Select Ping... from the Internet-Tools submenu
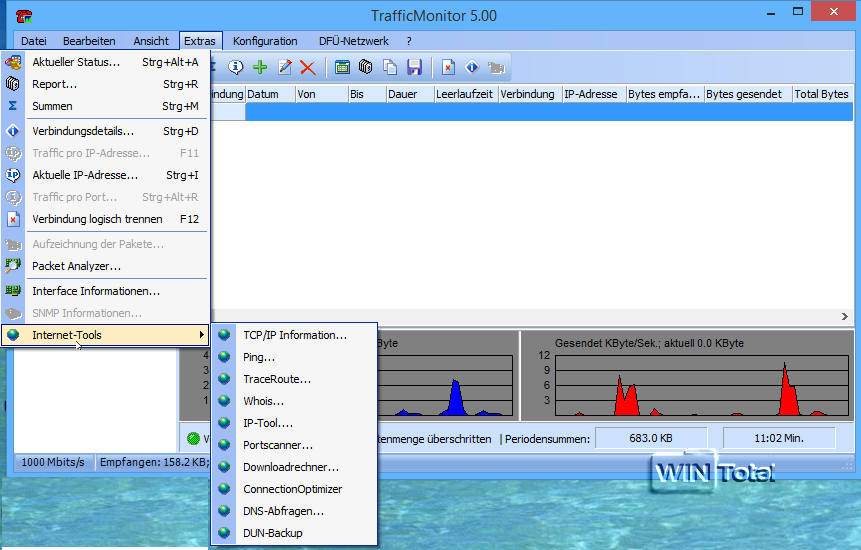This screenshot has width=861, height=550. coord(259,357)
